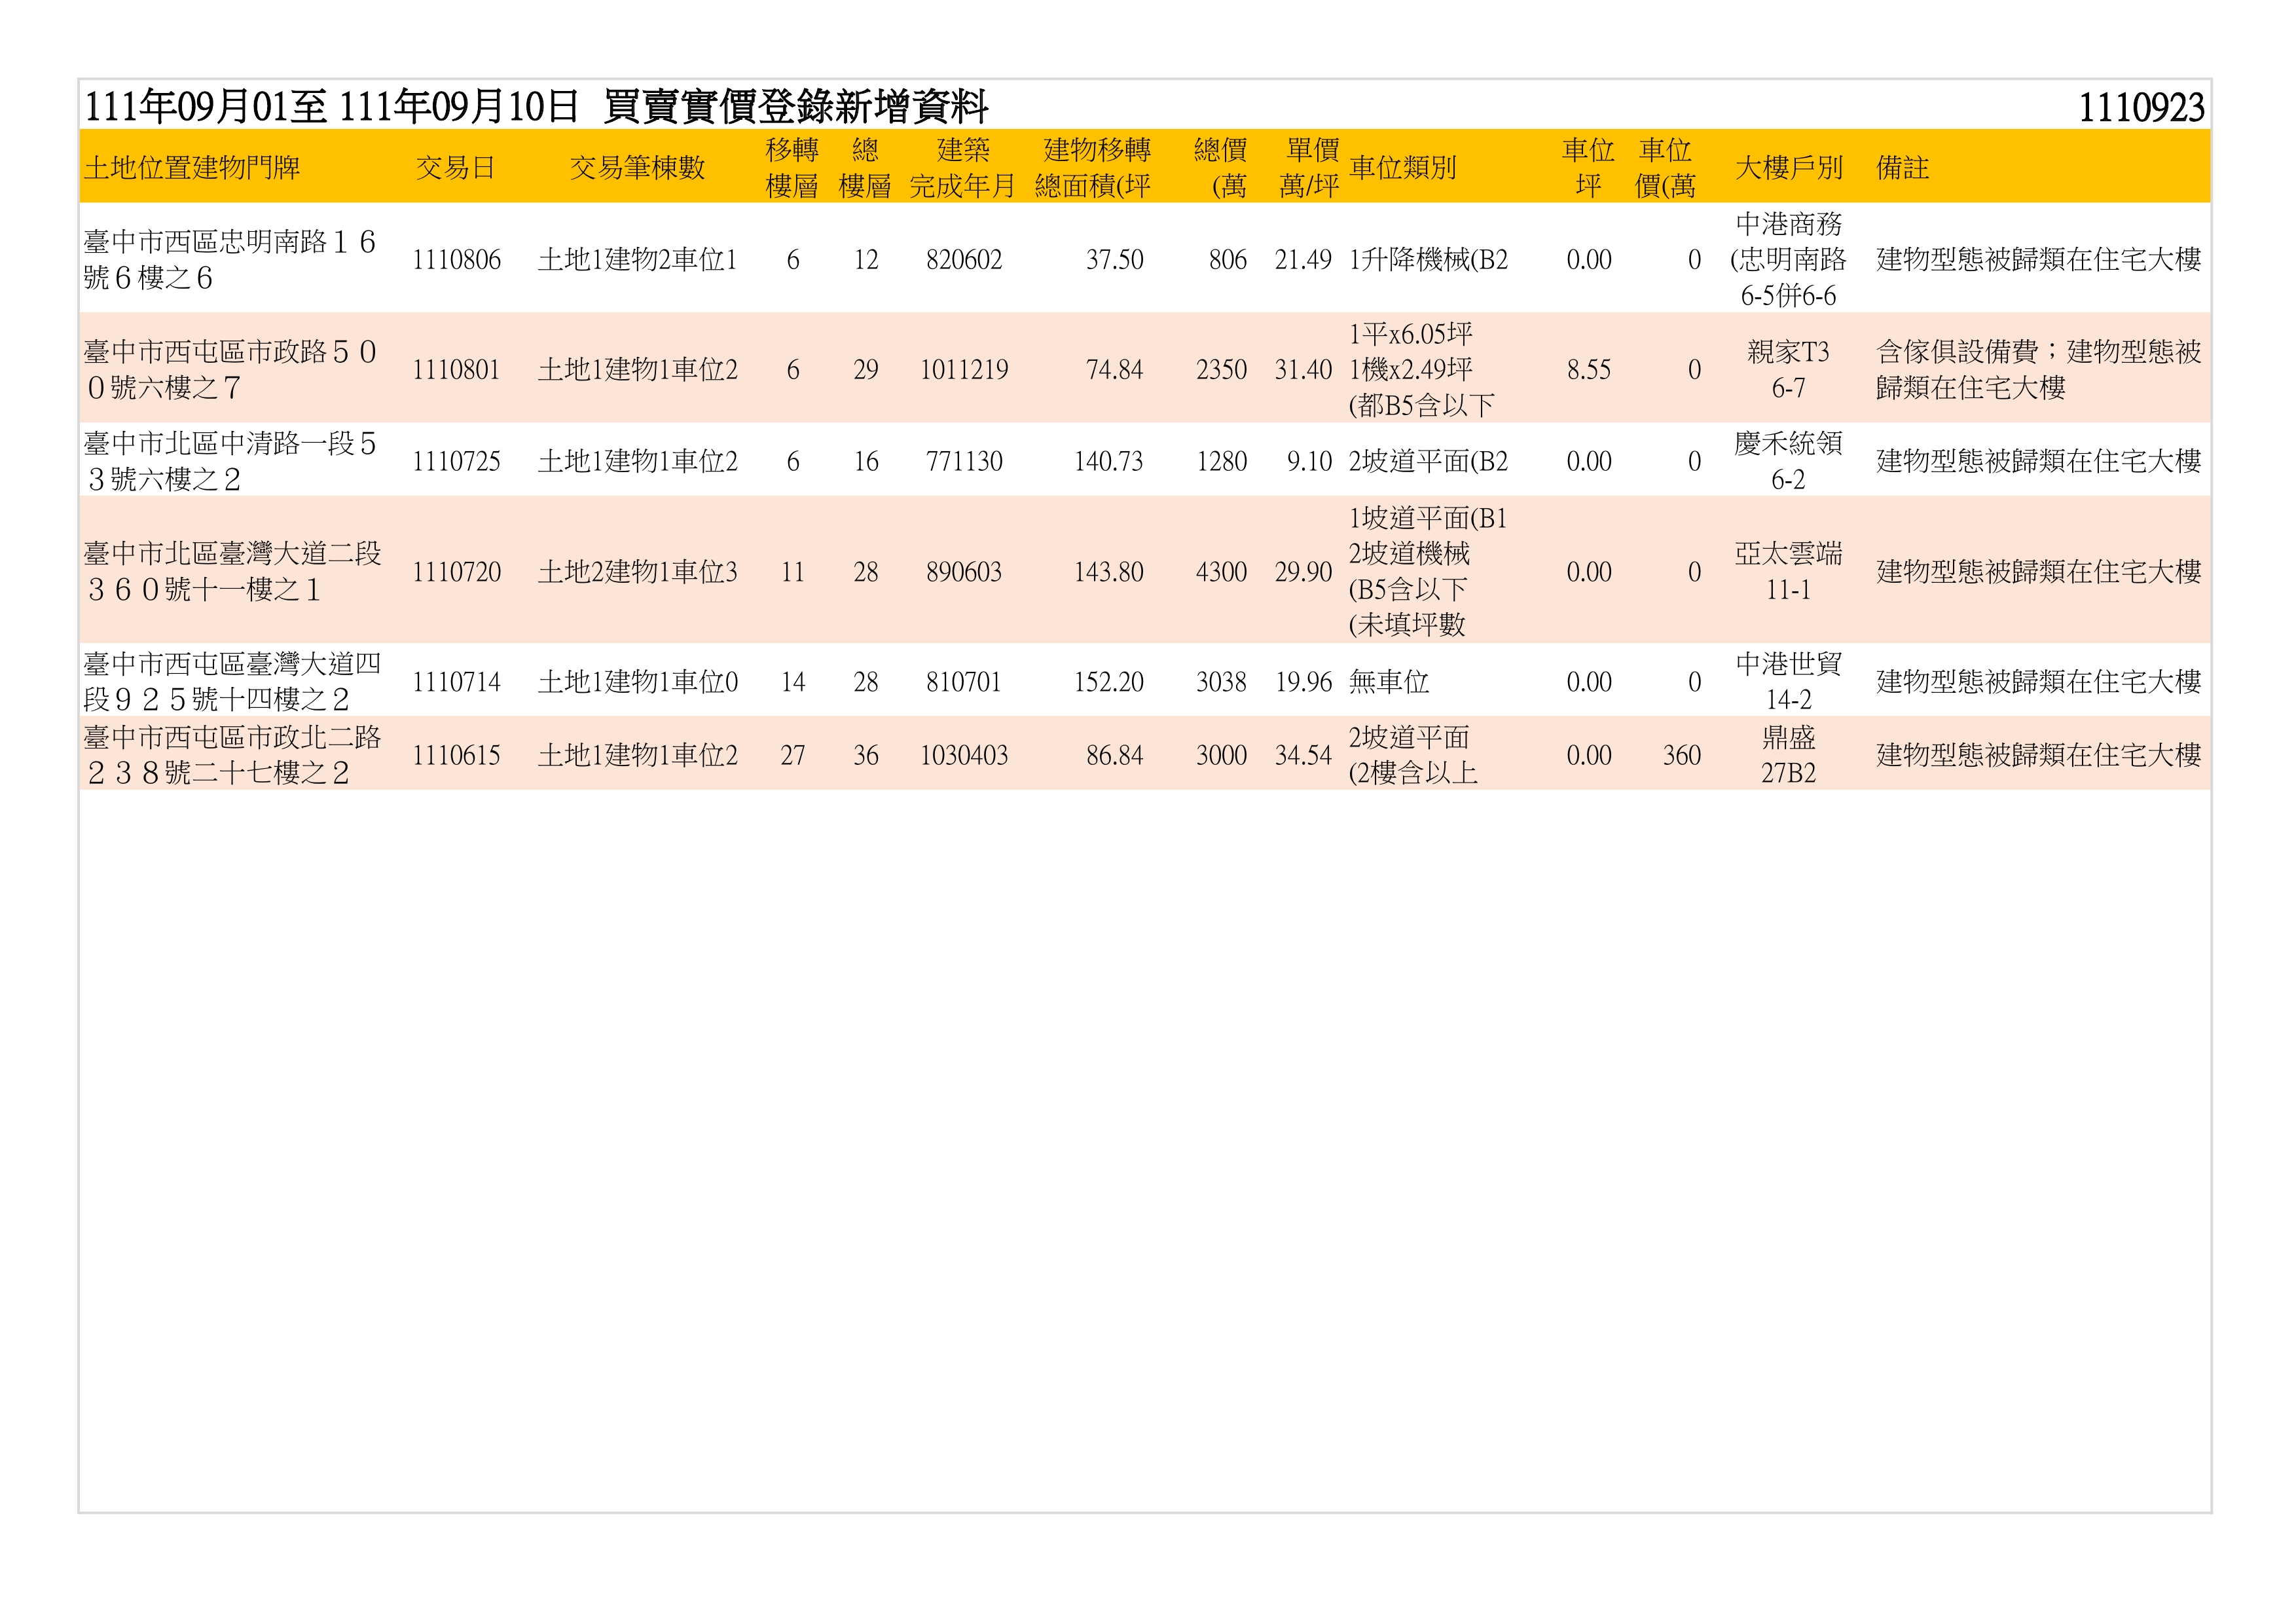Click area value 37.50
This screenshot has height=1624, width=2296.
(1115, 260)
